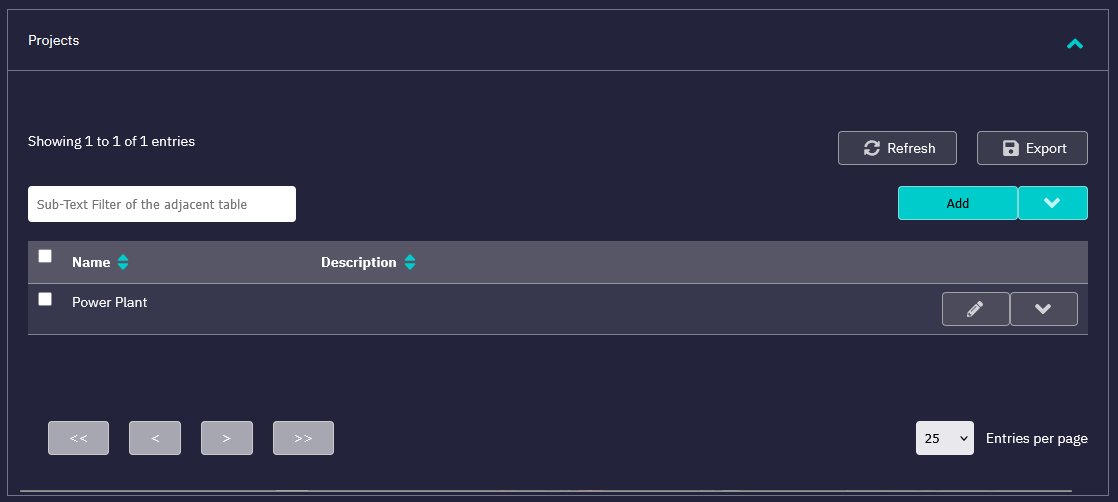Expand the Power Plant row actions dropdown
The height and width of the screenshot is (502, 1118).
click(1043, 309)
